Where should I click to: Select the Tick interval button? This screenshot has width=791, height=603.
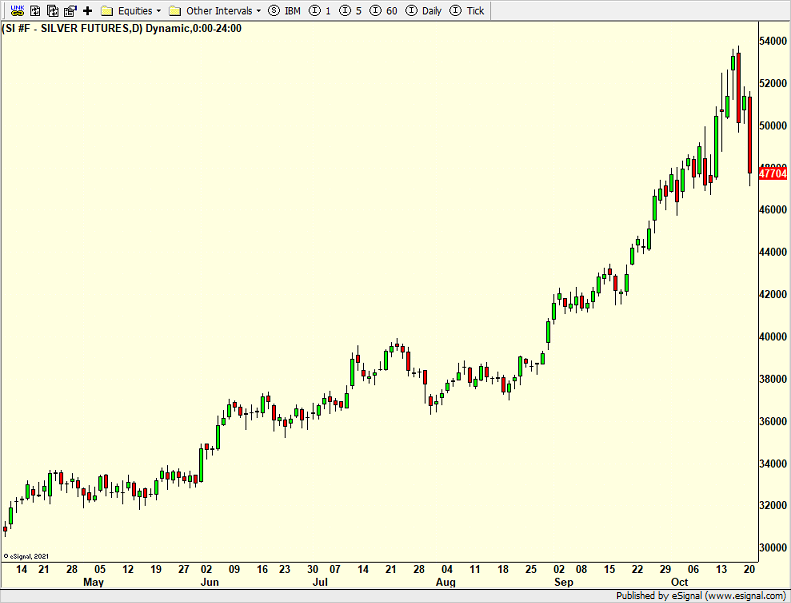coord(467,10)
